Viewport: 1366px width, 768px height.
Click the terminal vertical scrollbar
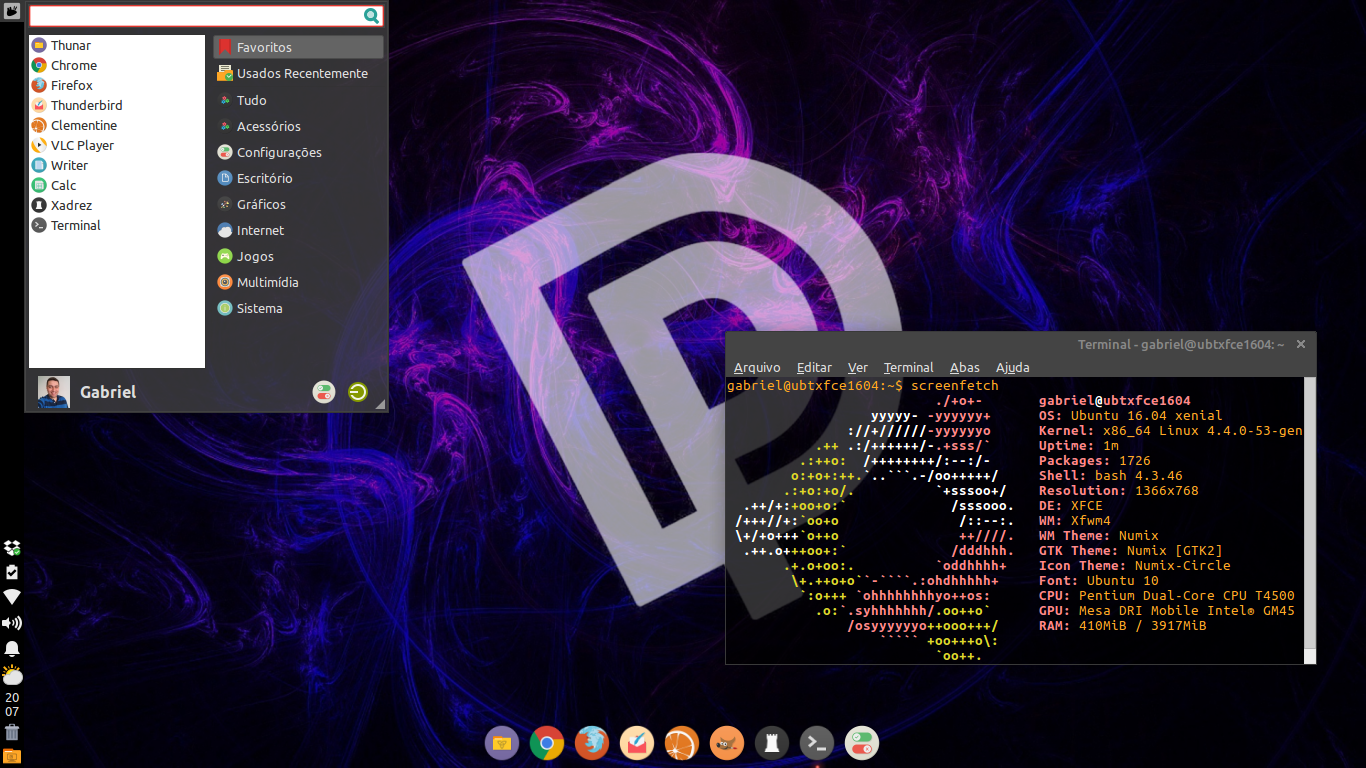point(1310,520)
